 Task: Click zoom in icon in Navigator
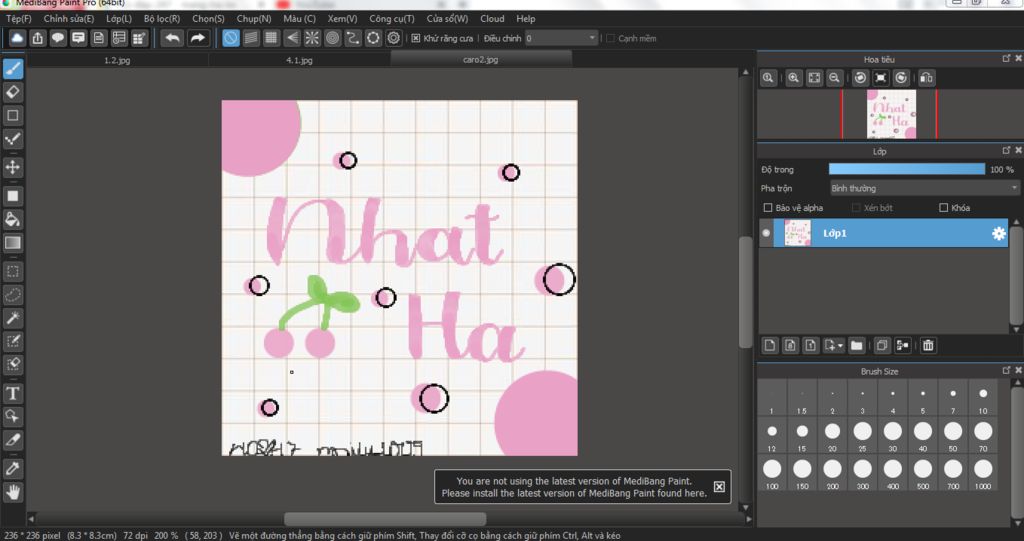(x=793, y=78)
